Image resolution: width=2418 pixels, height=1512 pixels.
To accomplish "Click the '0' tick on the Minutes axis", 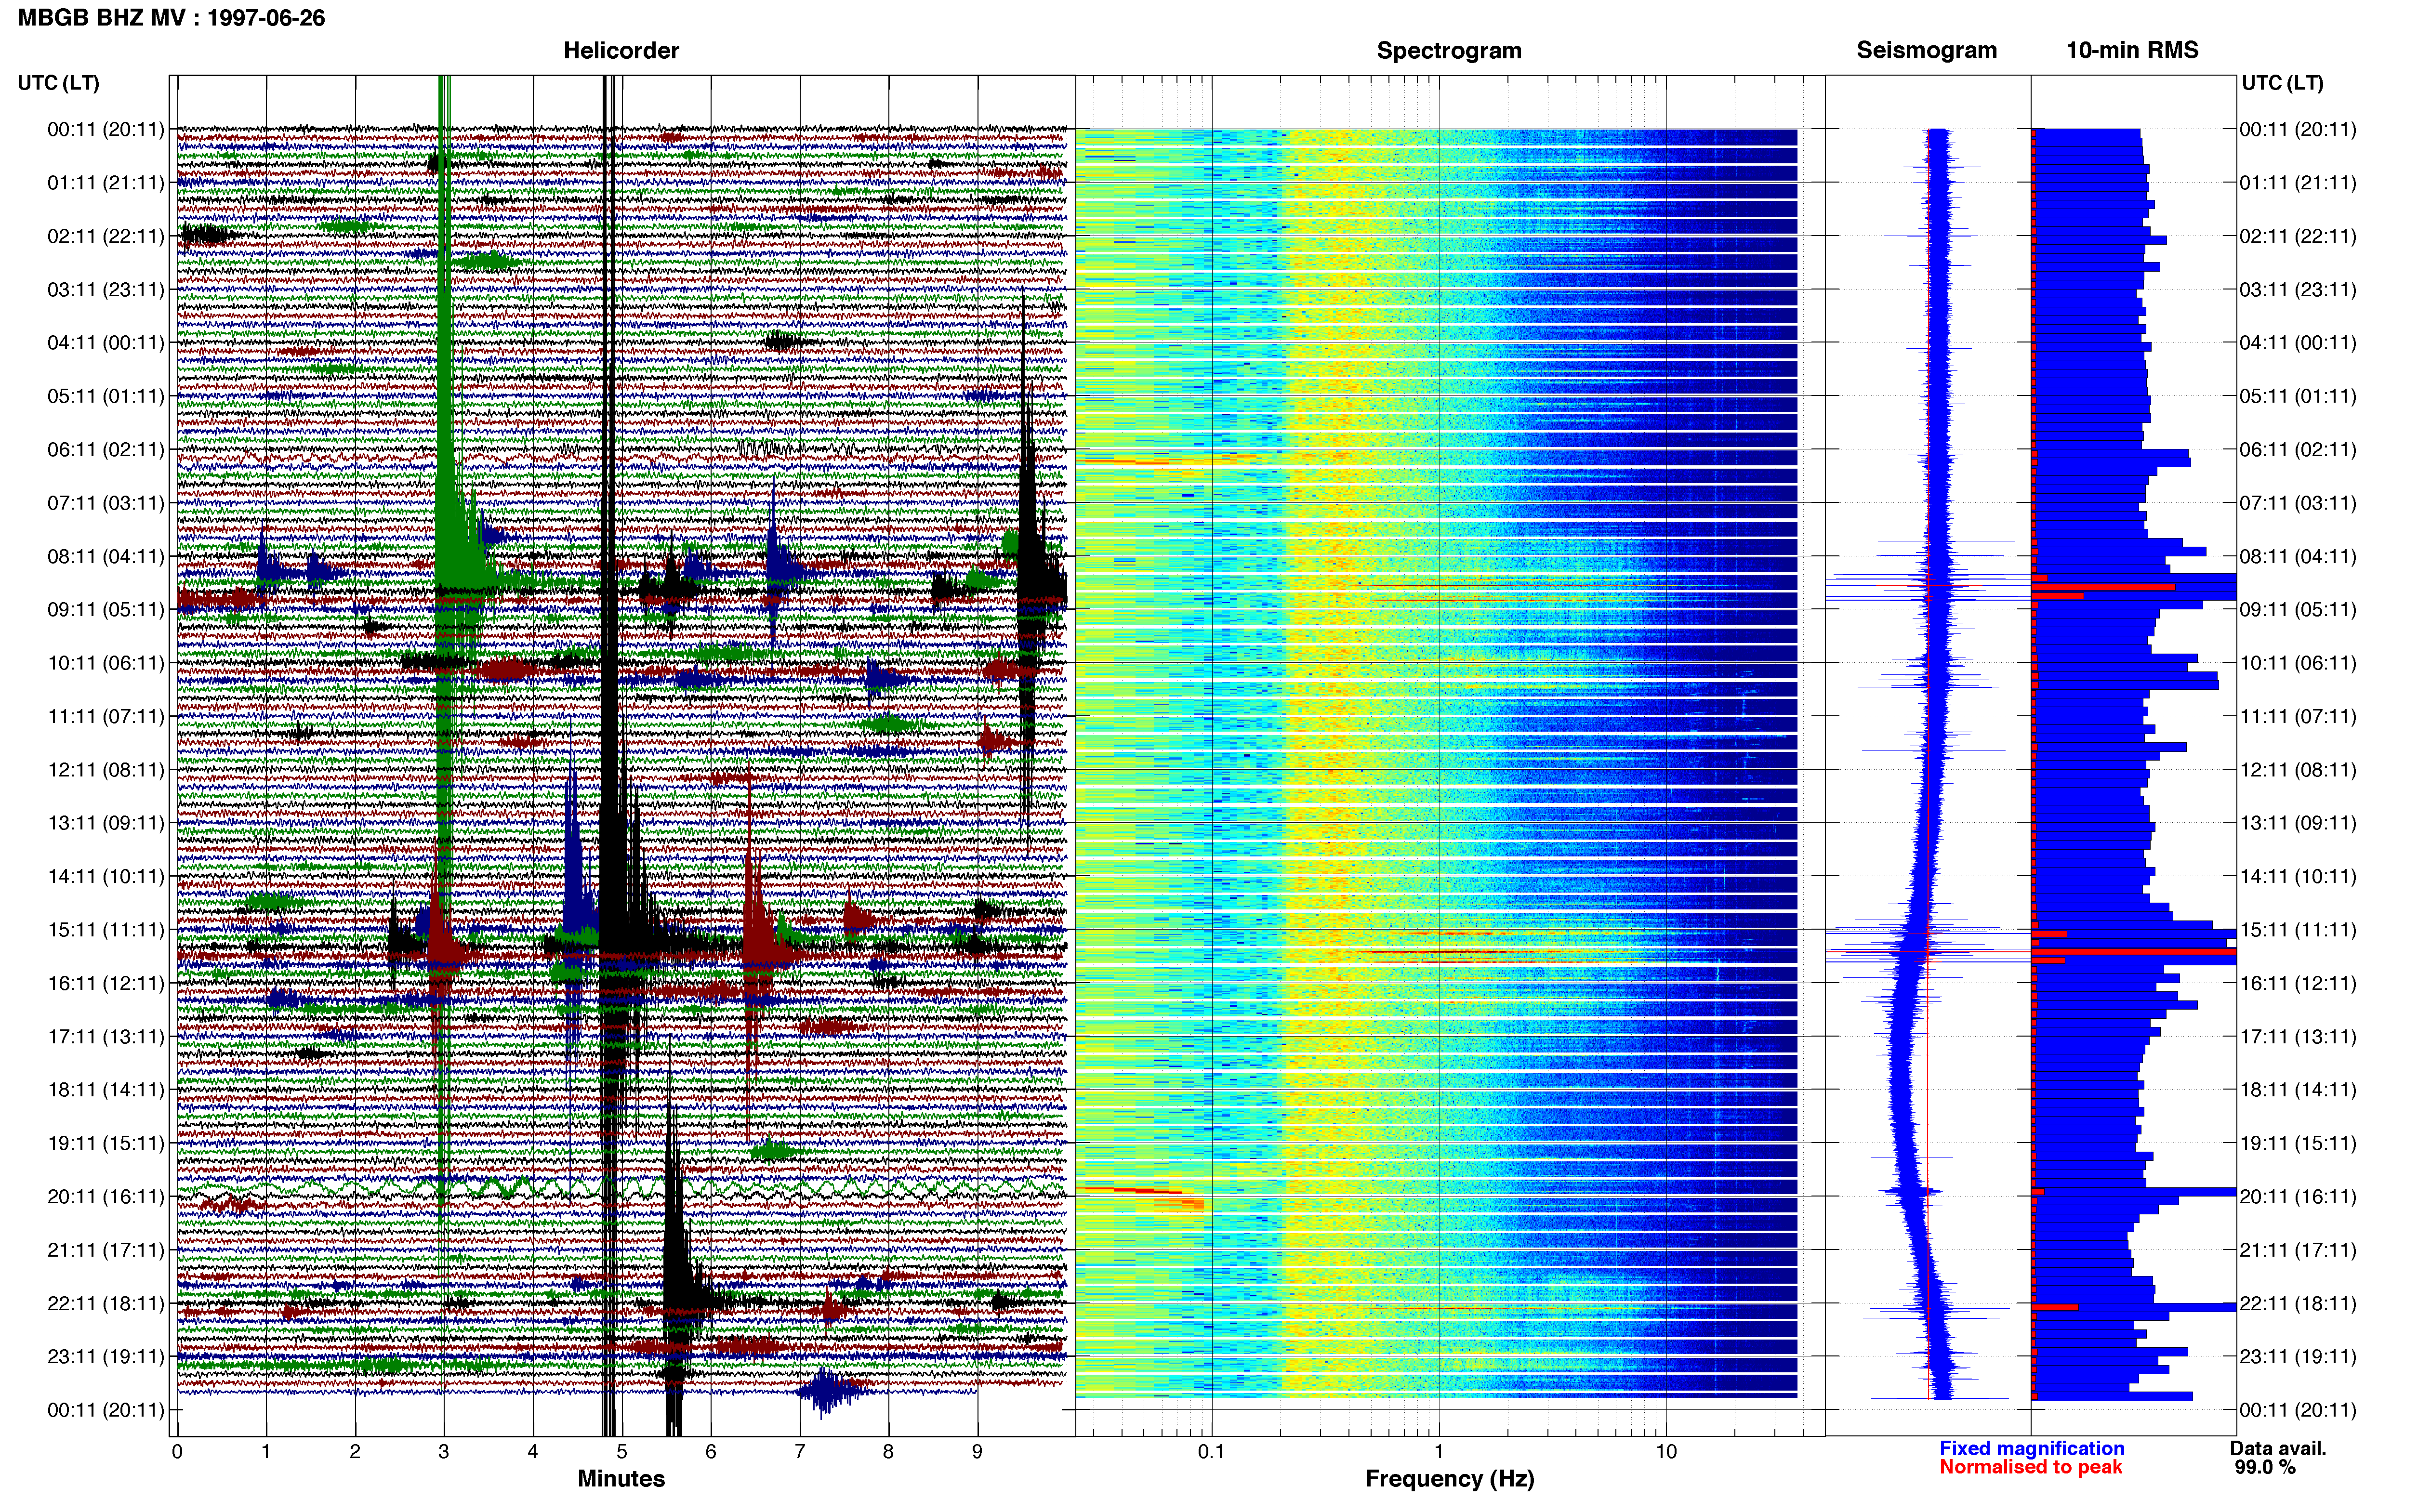I will tap(177, 1452).
